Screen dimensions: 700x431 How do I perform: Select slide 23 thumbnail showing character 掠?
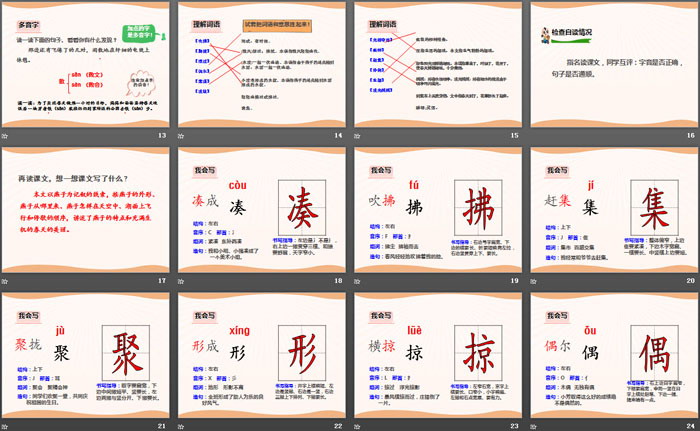[438, 356]
